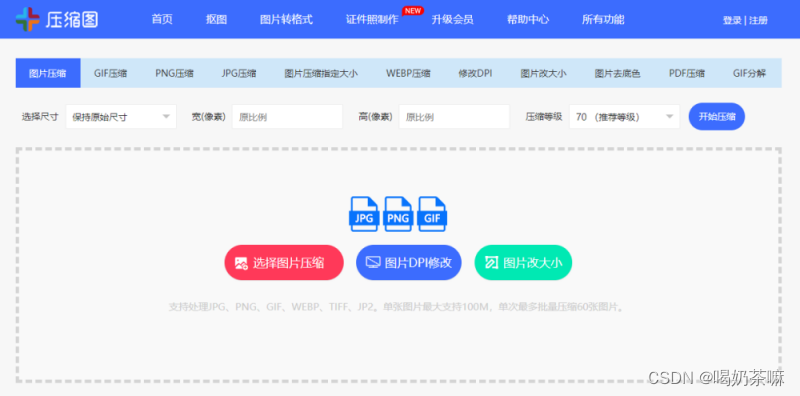Switch to the JPG压缩 tab
This screenshot has height=396, width=800.
[x=239, y=73]
